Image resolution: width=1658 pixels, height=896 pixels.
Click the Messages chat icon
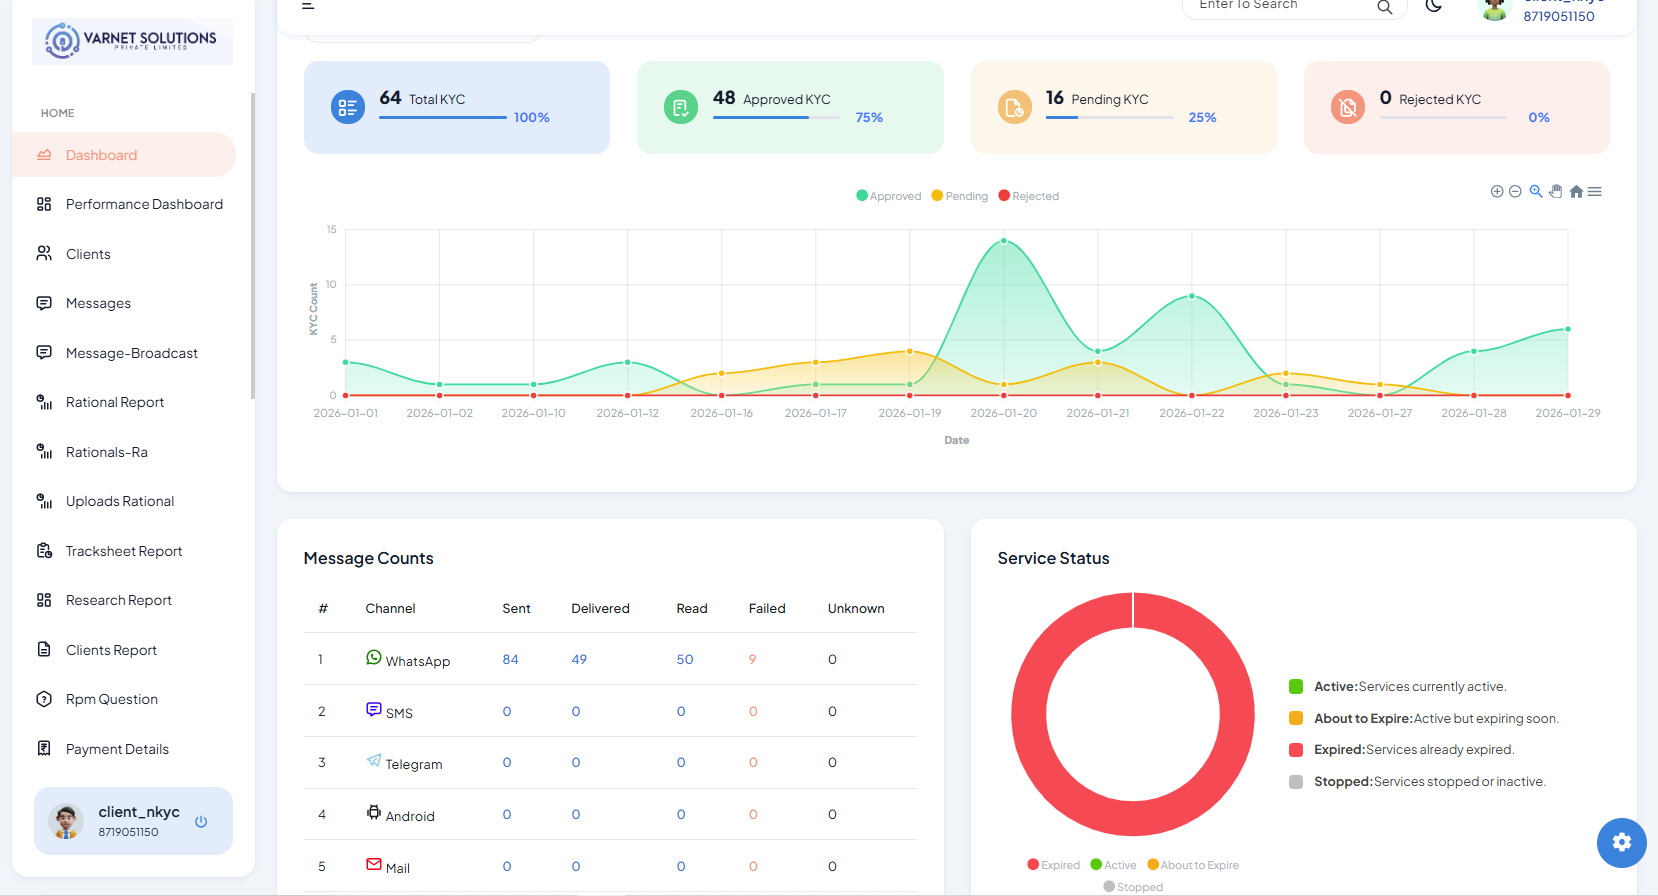(44, 303)
